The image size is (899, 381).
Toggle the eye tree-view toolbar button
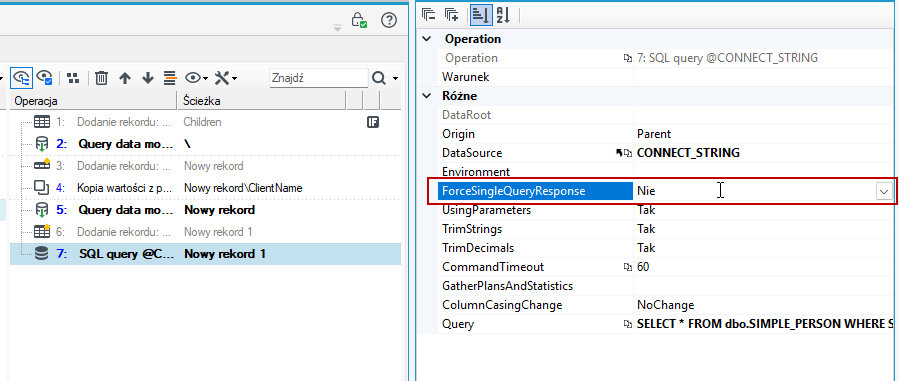coord(21,77)
